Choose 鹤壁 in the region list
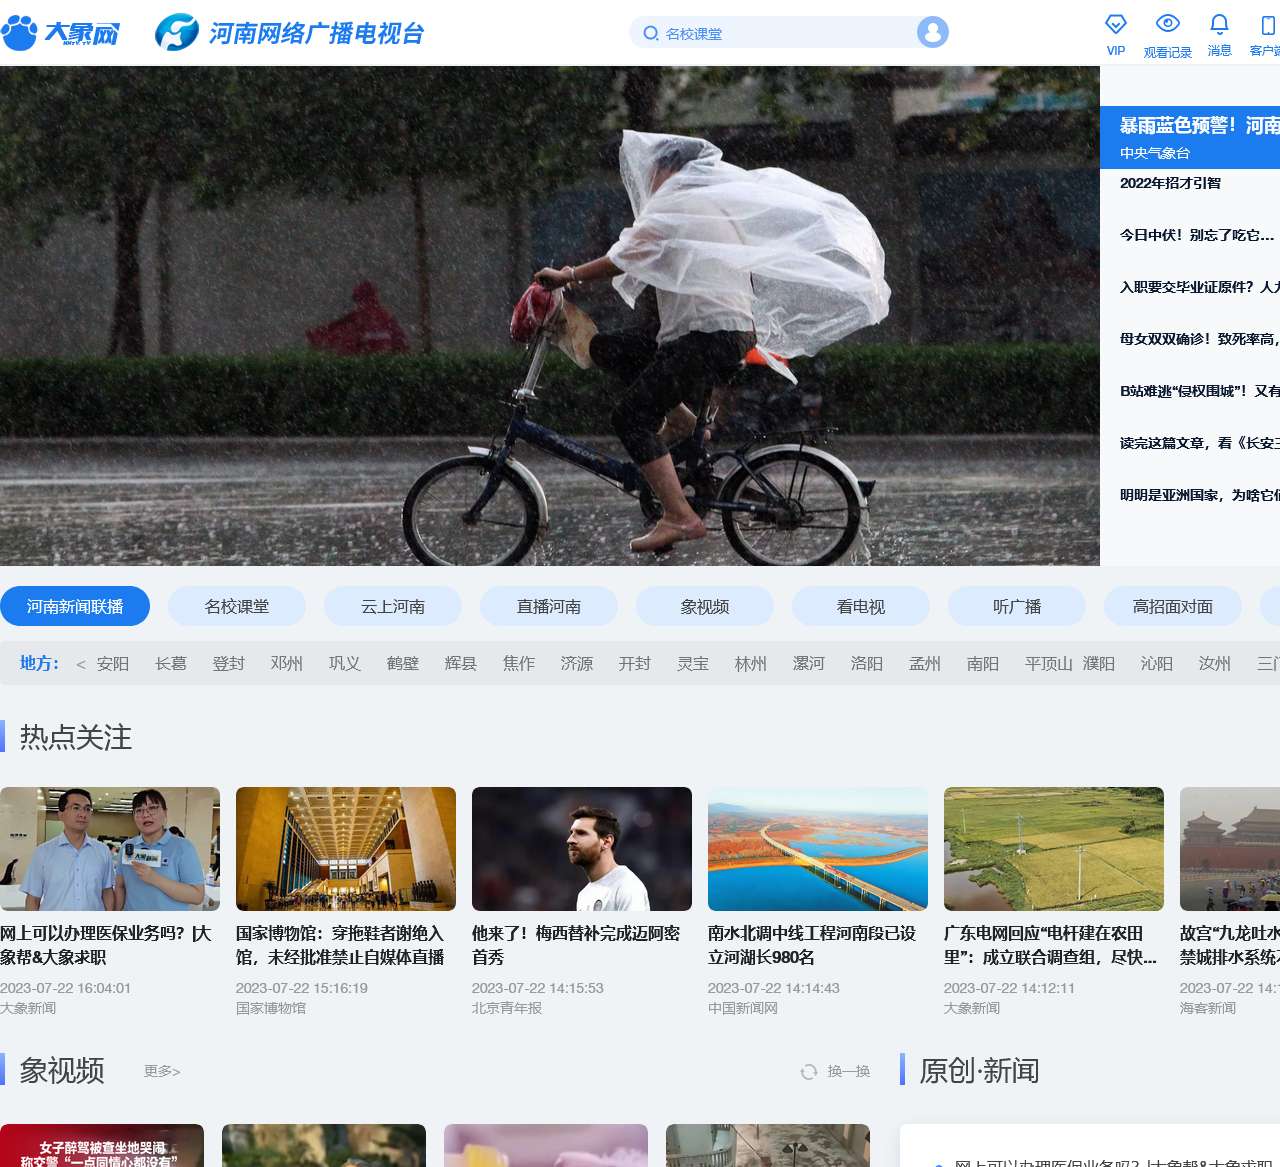This screenshot has height=1167, width=1280. coord(403,664)
